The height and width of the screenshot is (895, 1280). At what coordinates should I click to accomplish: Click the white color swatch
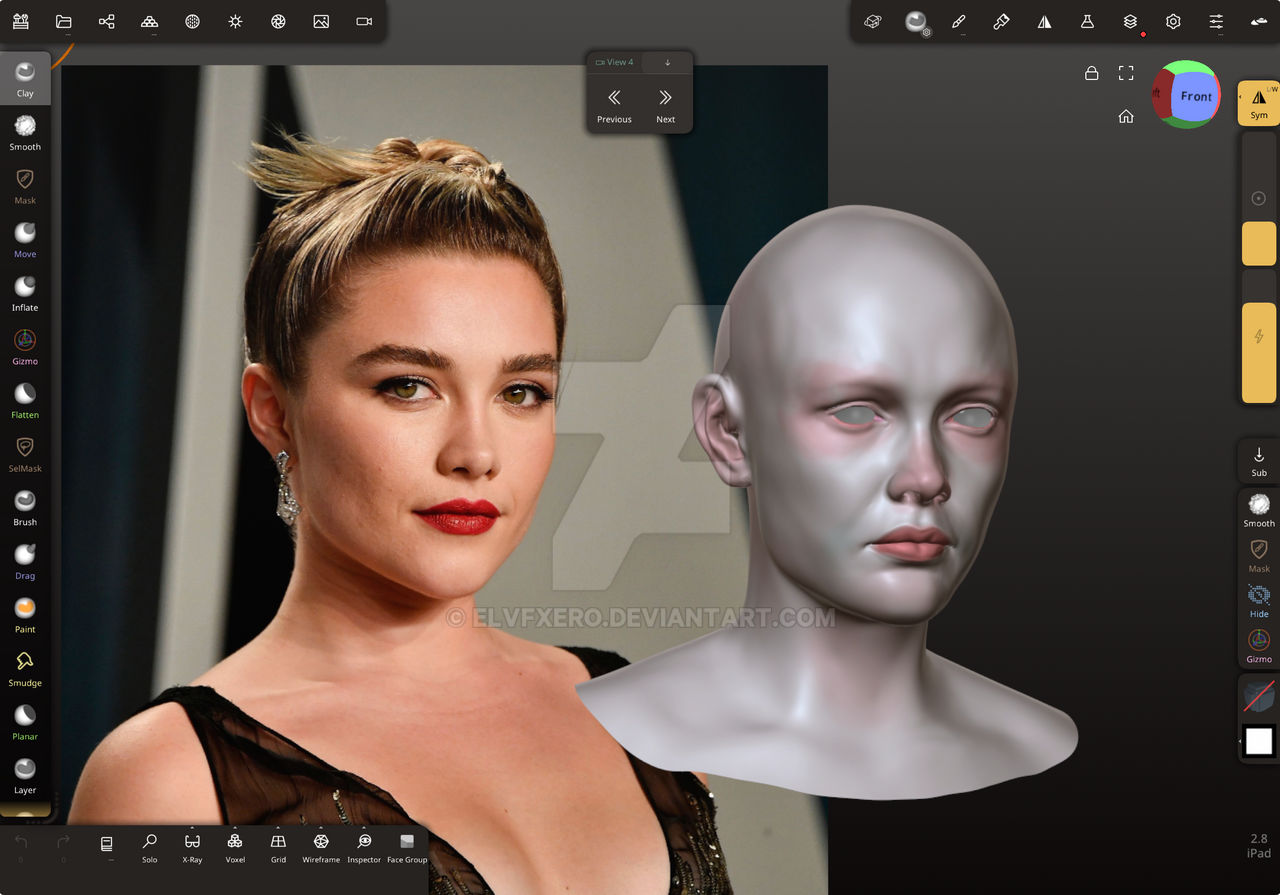[x=1259, y=741]
